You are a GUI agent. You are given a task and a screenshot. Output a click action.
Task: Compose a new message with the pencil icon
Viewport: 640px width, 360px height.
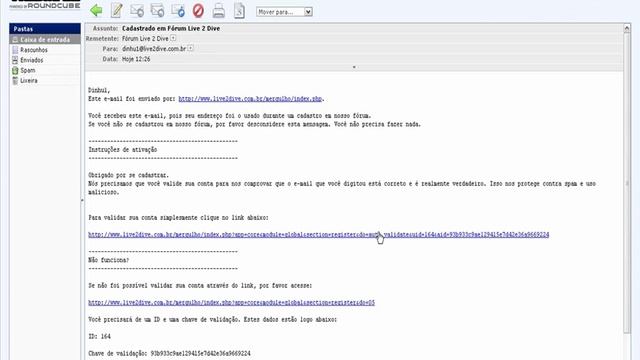tap(117, 11)
